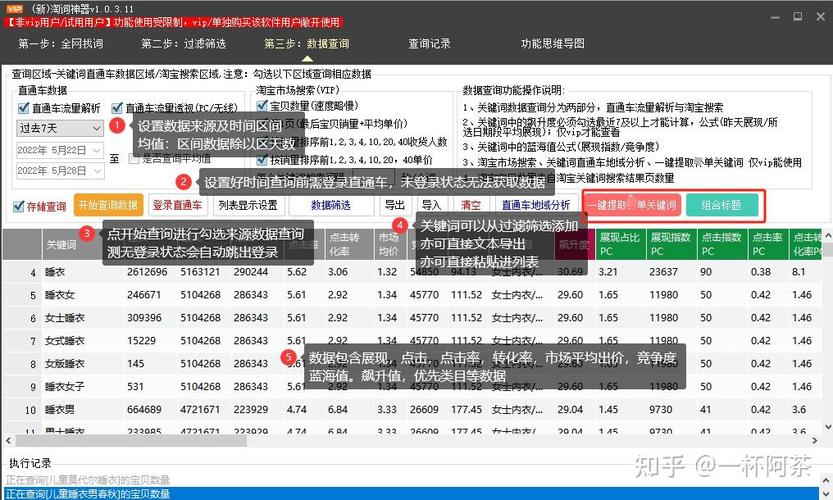Open the 第二步：过滤筛选 tab
This screenshot has width=833, height=500.
point(183,44)
